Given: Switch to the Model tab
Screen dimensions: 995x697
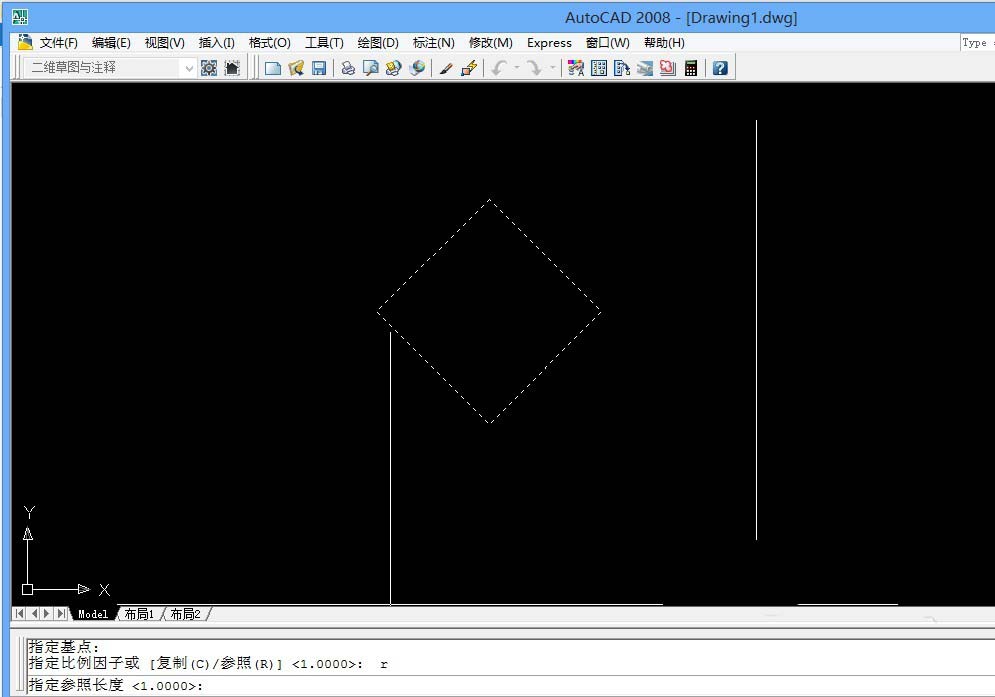Looking at the screenshot, I should 93,614.
